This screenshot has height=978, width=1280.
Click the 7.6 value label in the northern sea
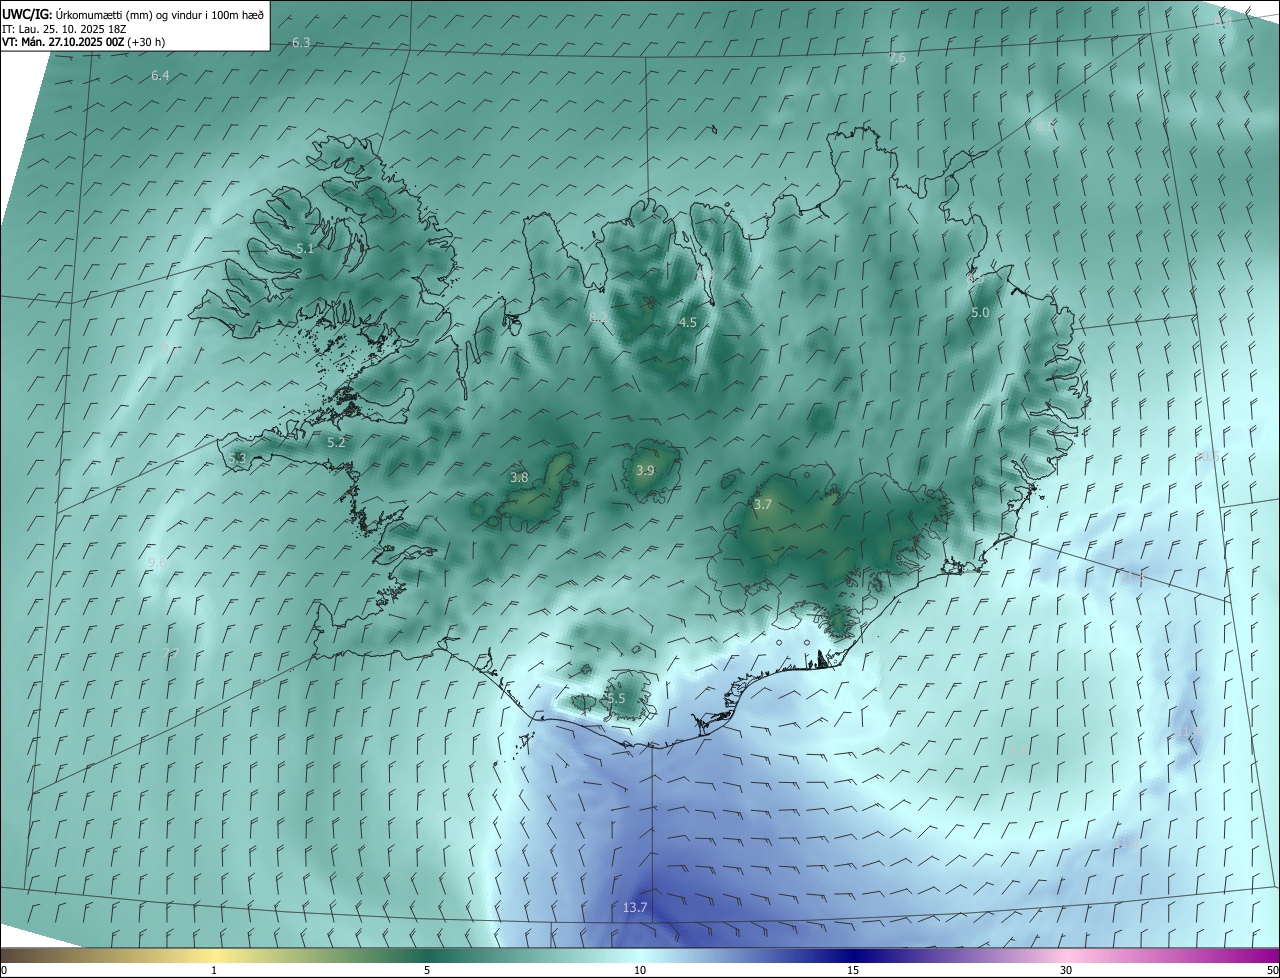[897, 58]
